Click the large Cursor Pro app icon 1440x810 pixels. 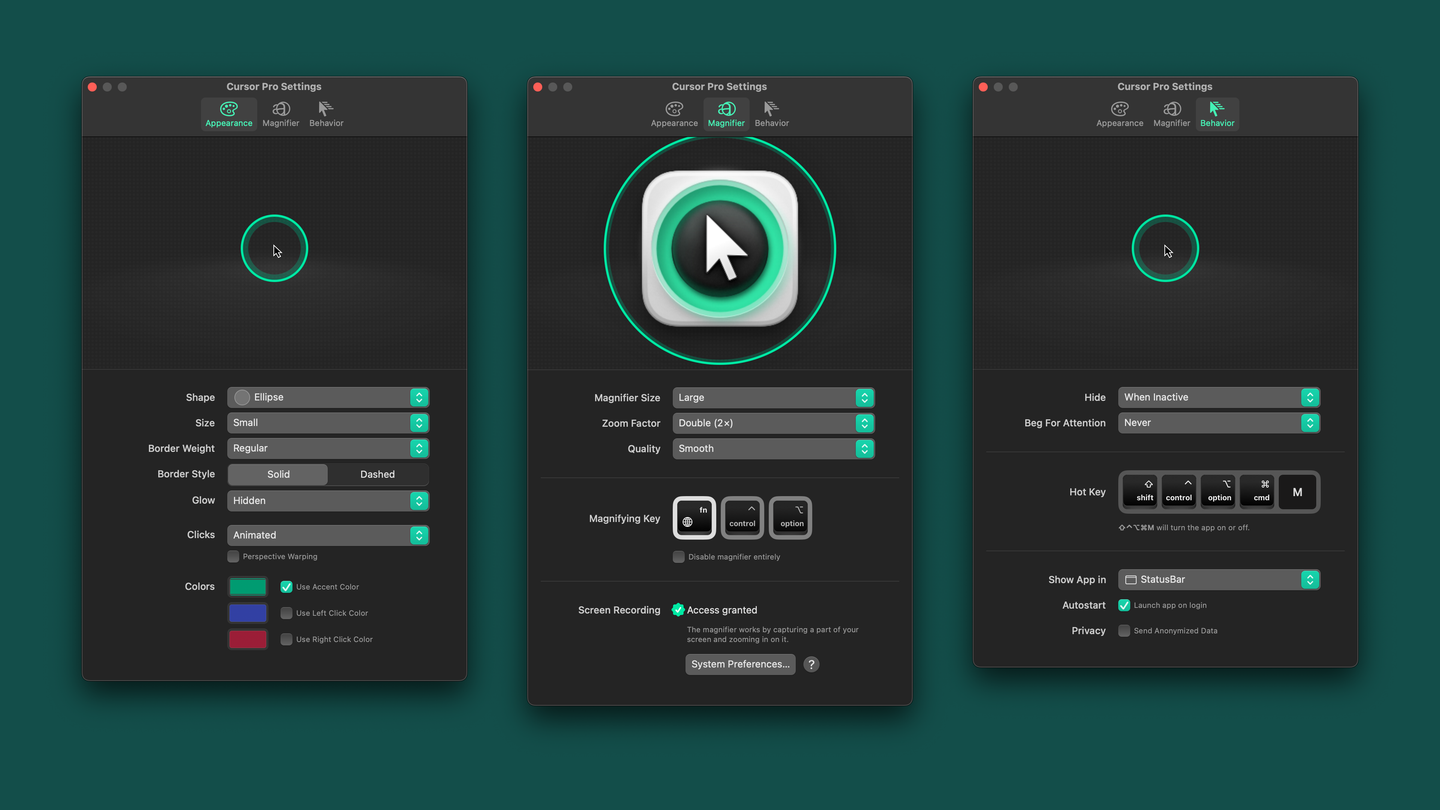(x=719, y=249)
